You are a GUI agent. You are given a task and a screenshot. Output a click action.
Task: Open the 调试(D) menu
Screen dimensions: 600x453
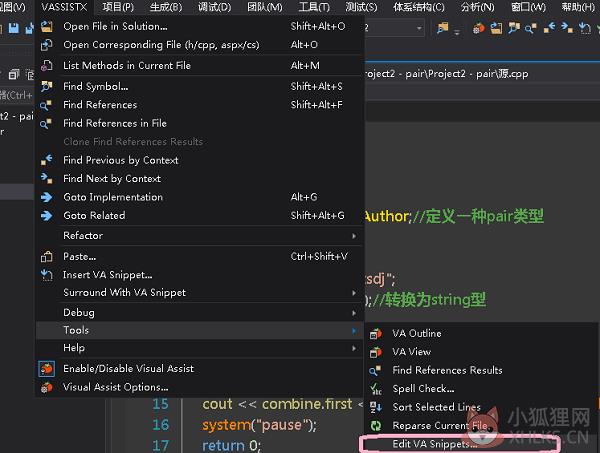[x=214, y=7]
